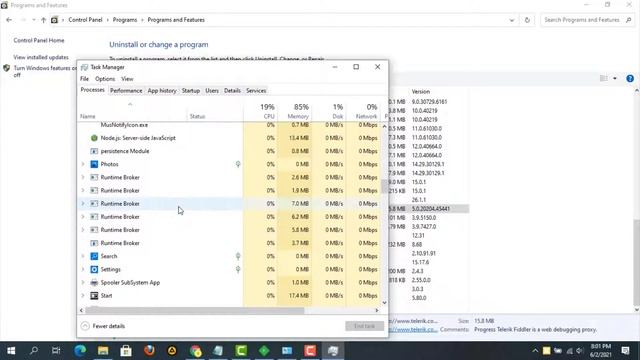Switch to the Details tab

(x=232, y=91)
